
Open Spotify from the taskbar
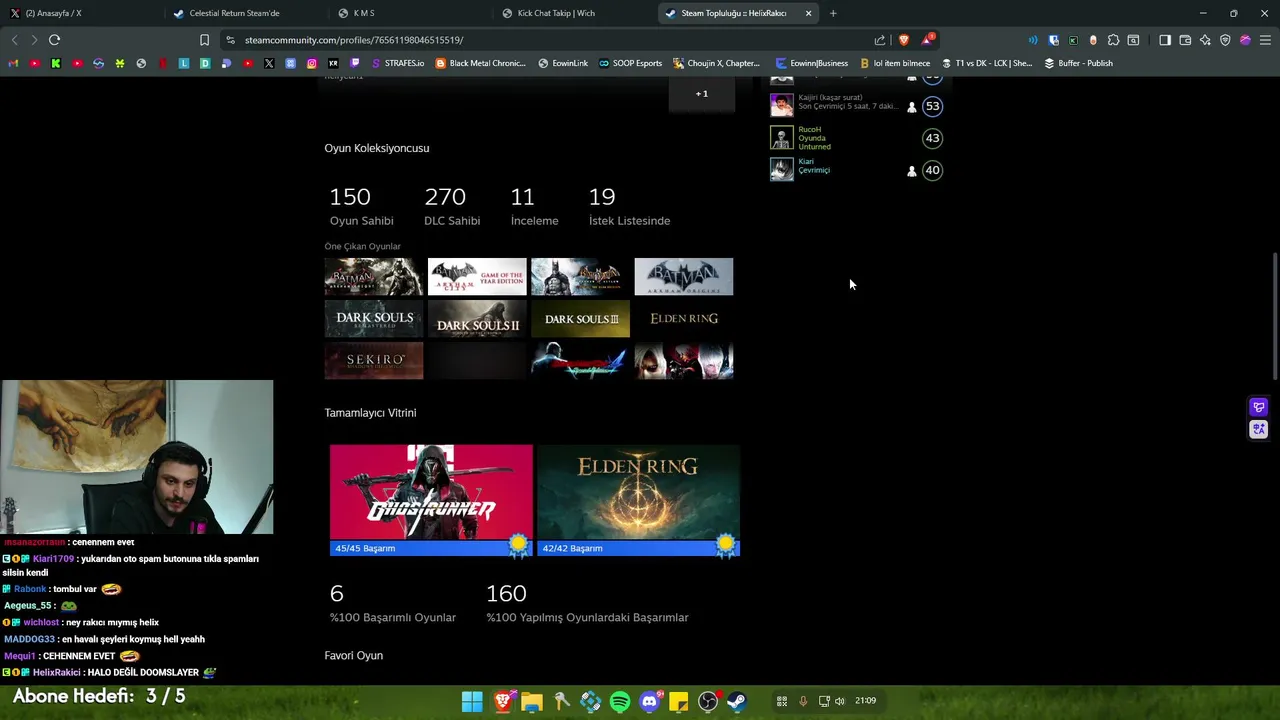pos(620,701)
